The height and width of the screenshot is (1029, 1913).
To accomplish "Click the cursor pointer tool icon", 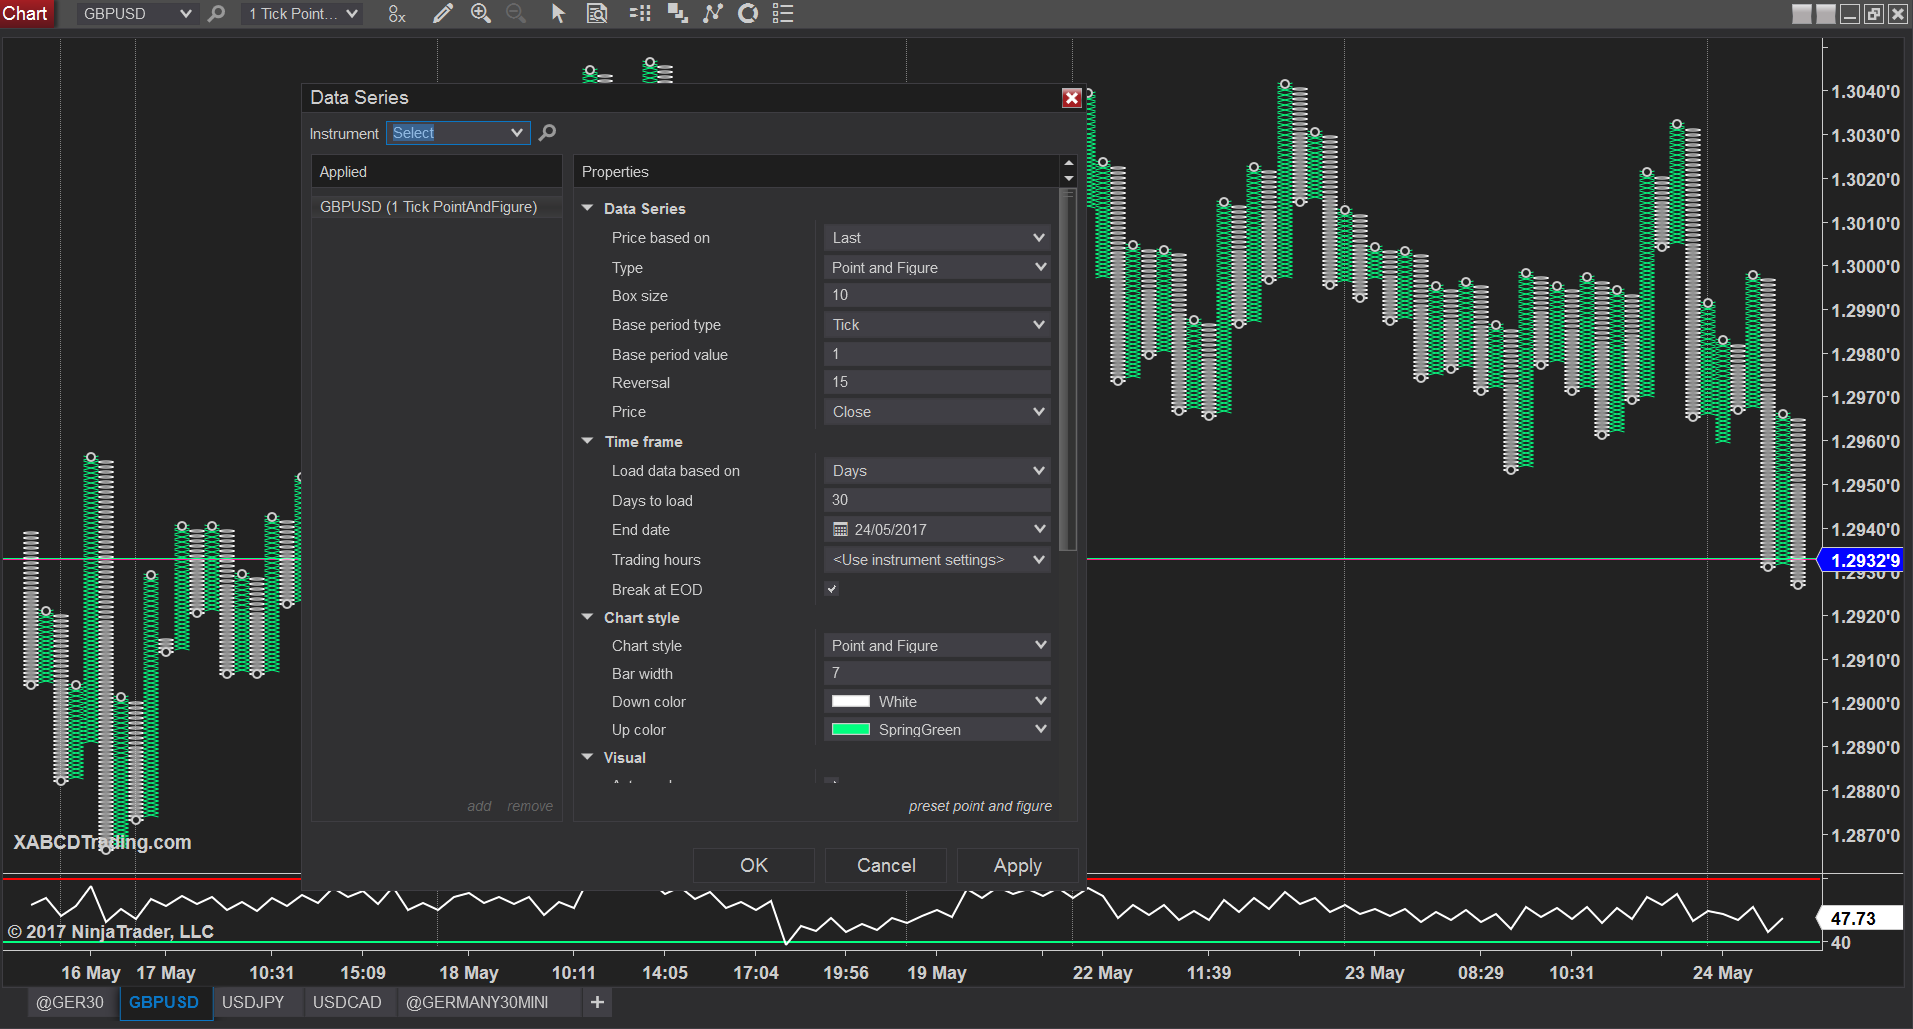I will coord(558,13).
